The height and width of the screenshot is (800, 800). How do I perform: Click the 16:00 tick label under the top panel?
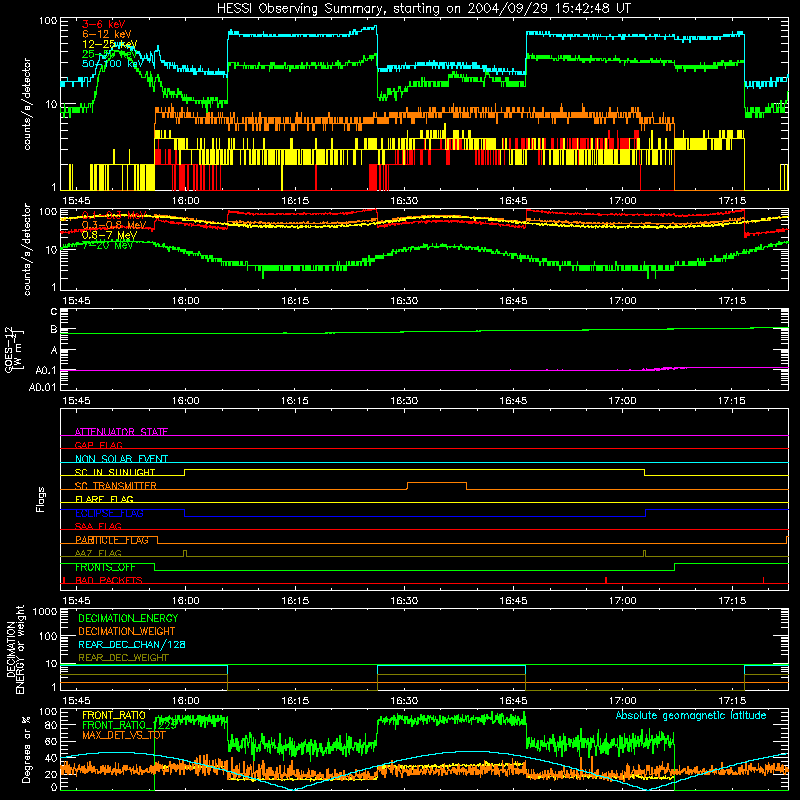(186, 201)
